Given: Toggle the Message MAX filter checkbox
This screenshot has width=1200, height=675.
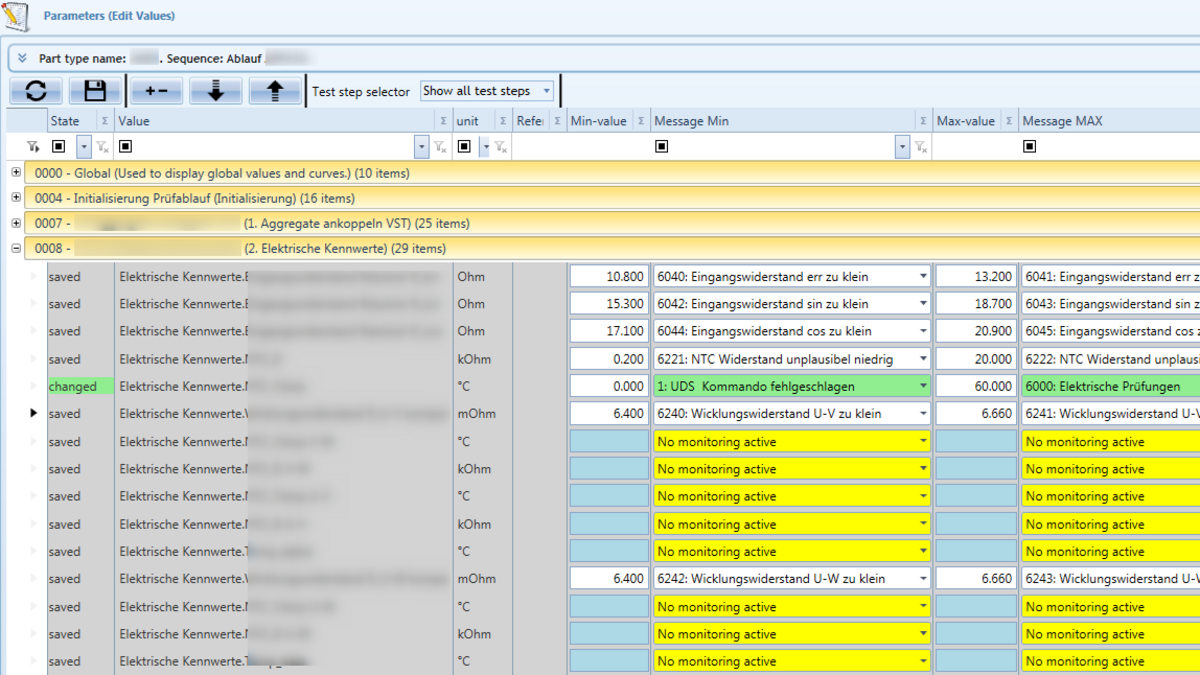Looking at the screenshot, I should pyautogui.click(x=1029, y=147).
